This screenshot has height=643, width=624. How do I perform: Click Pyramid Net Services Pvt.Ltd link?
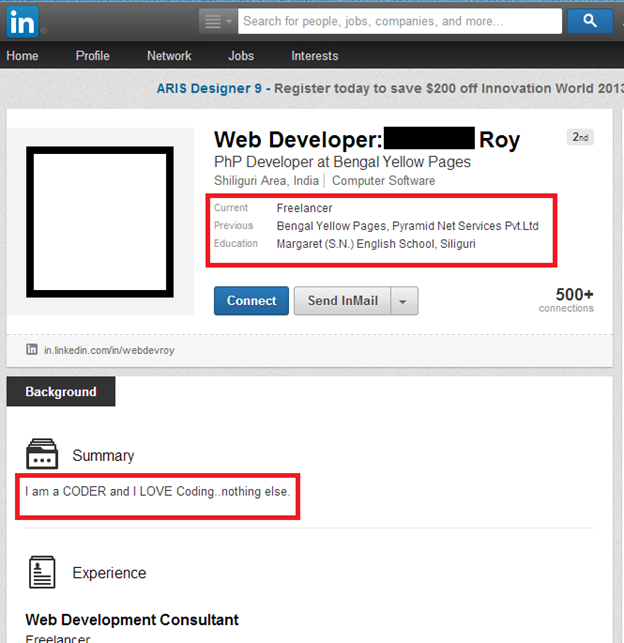pos(465,226)
